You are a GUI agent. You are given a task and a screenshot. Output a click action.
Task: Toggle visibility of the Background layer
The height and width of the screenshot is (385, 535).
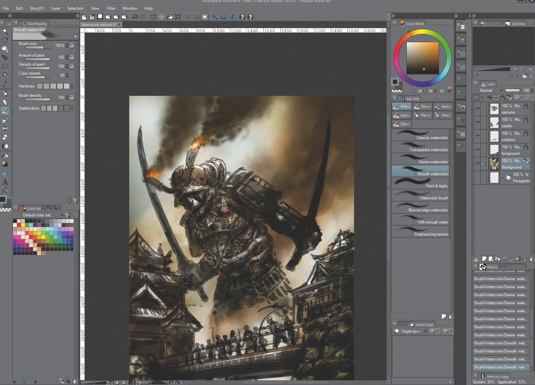point(477,163)
